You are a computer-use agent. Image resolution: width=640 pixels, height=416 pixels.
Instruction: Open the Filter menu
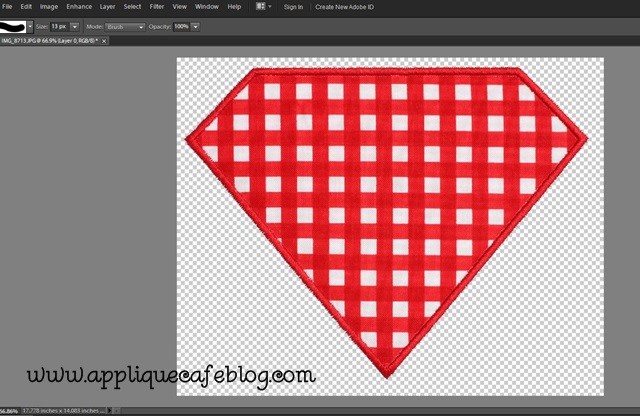pyautogui.click(x=157, y=7)
